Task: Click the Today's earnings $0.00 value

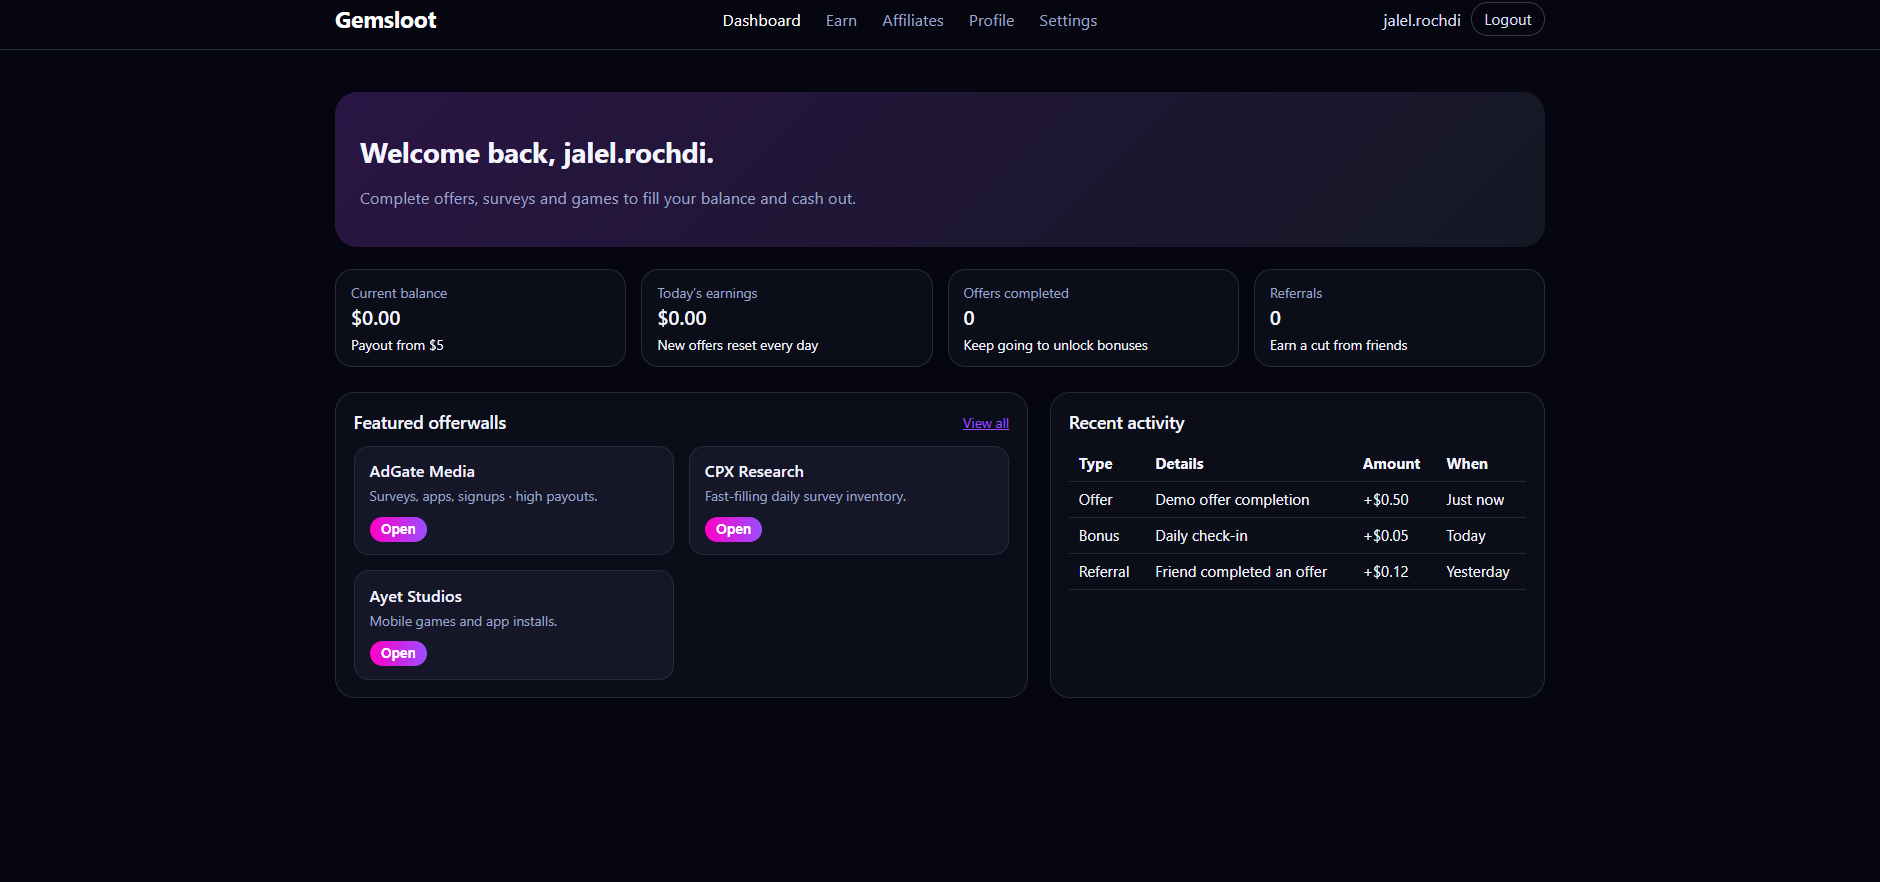Action: pyautogui.click(x=682, y=318)
